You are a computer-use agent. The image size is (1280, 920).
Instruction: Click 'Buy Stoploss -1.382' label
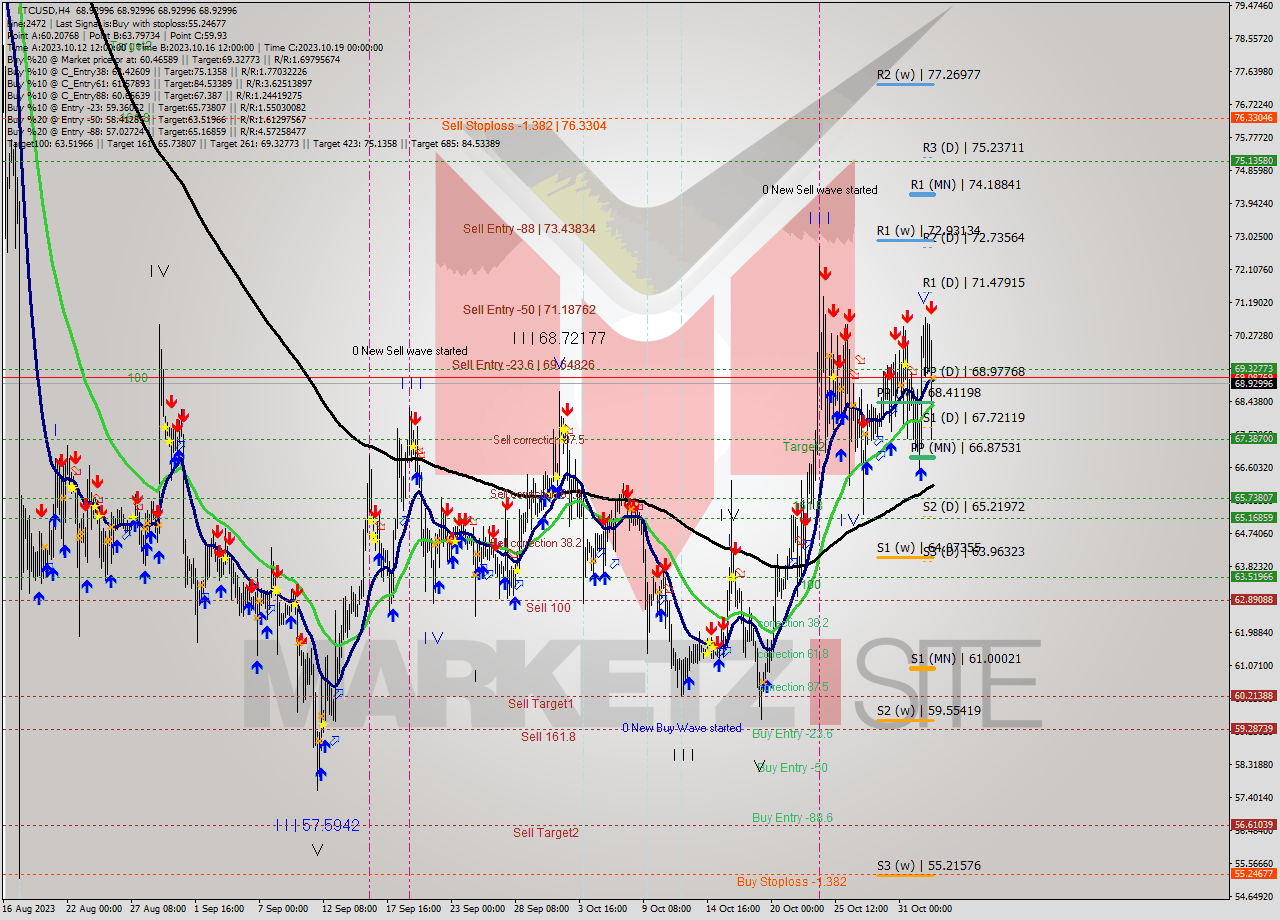click(791, 881)
